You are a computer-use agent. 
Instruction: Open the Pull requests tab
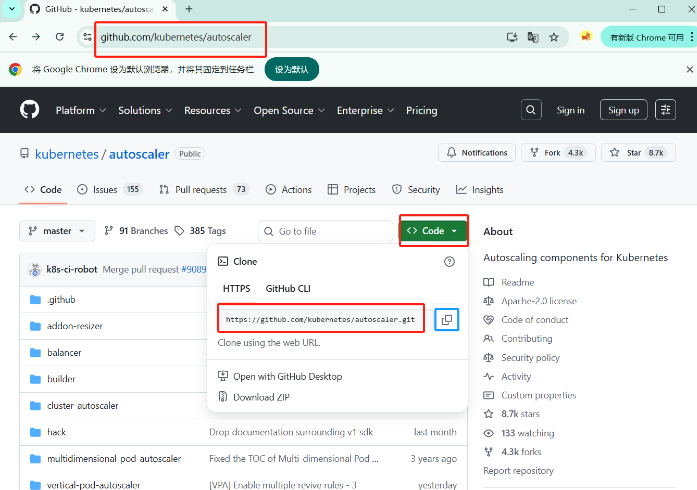pyautogui.click(x=204, y=190)
